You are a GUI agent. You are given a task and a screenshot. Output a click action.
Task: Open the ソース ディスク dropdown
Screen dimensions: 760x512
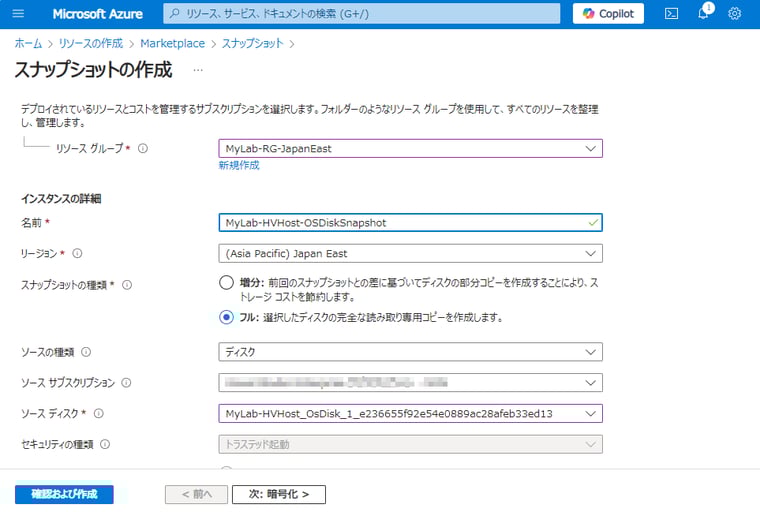(x=411, y=414)
